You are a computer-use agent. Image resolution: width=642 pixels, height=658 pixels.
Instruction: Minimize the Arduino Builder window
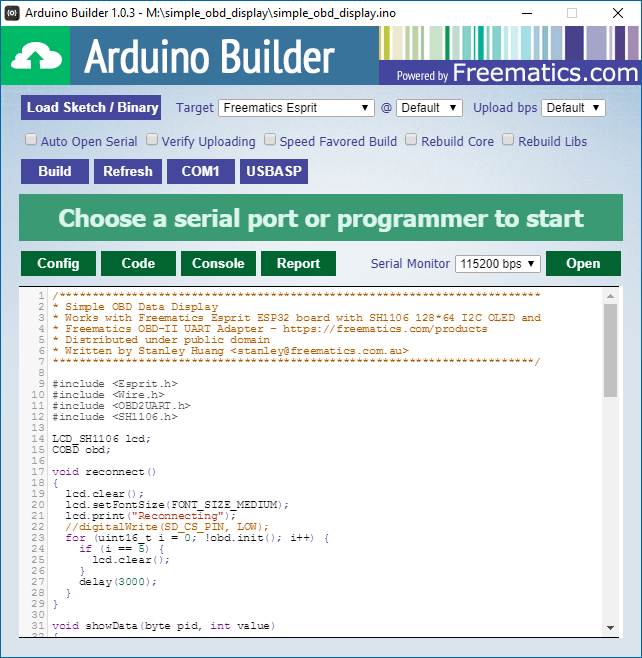click(x=527, y=13)
